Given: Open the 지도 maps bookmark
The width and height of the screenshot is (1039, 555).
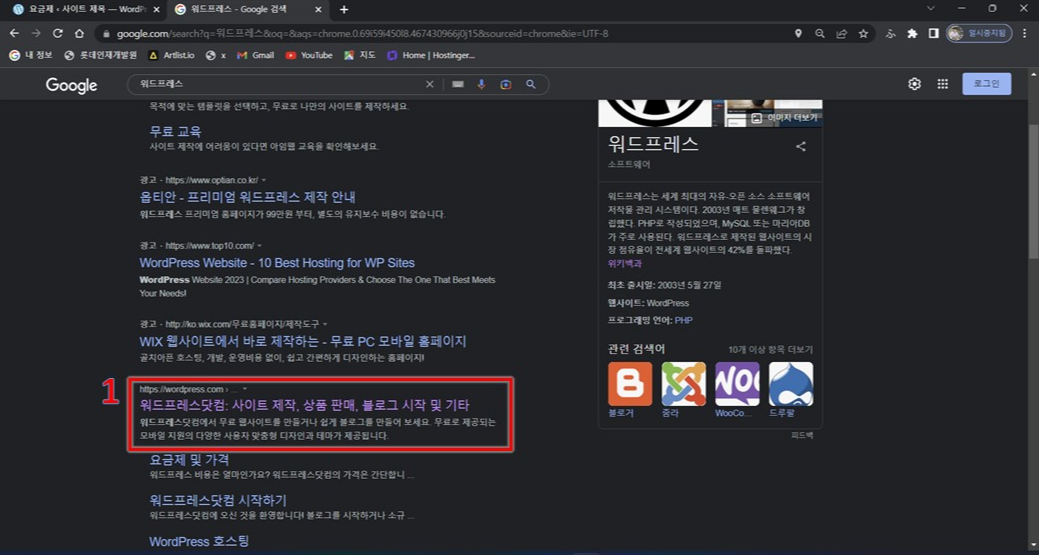Looking at the screenshot, I should [360, 55].
